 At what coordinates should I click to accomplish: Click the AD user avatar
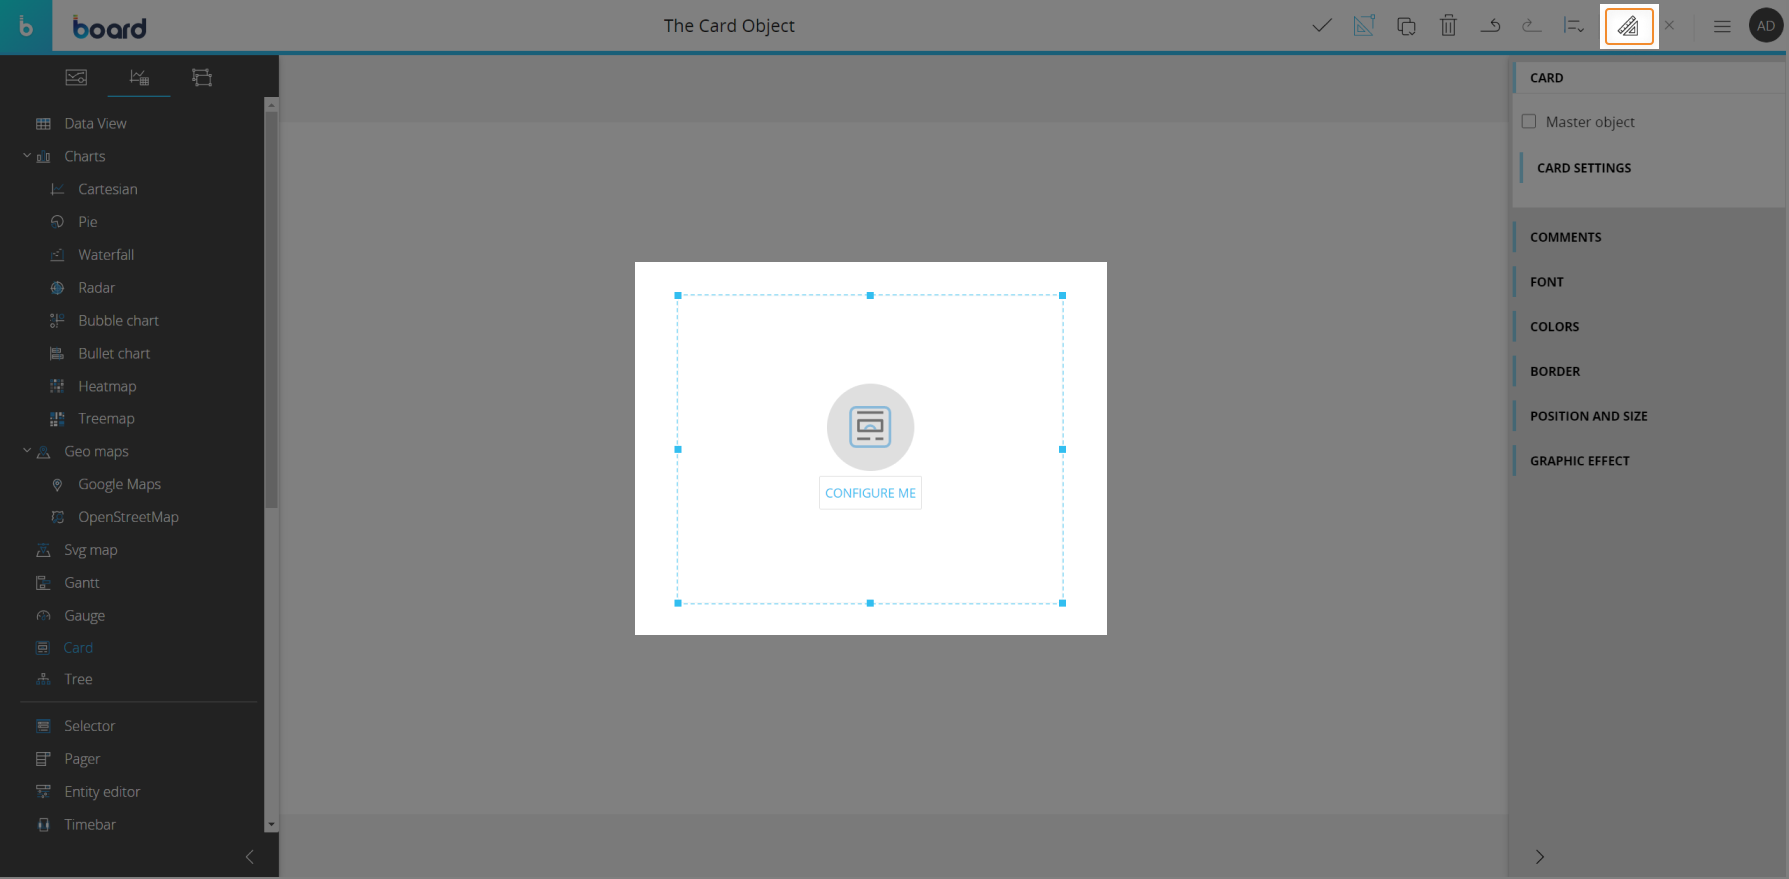click(1766, 26)
